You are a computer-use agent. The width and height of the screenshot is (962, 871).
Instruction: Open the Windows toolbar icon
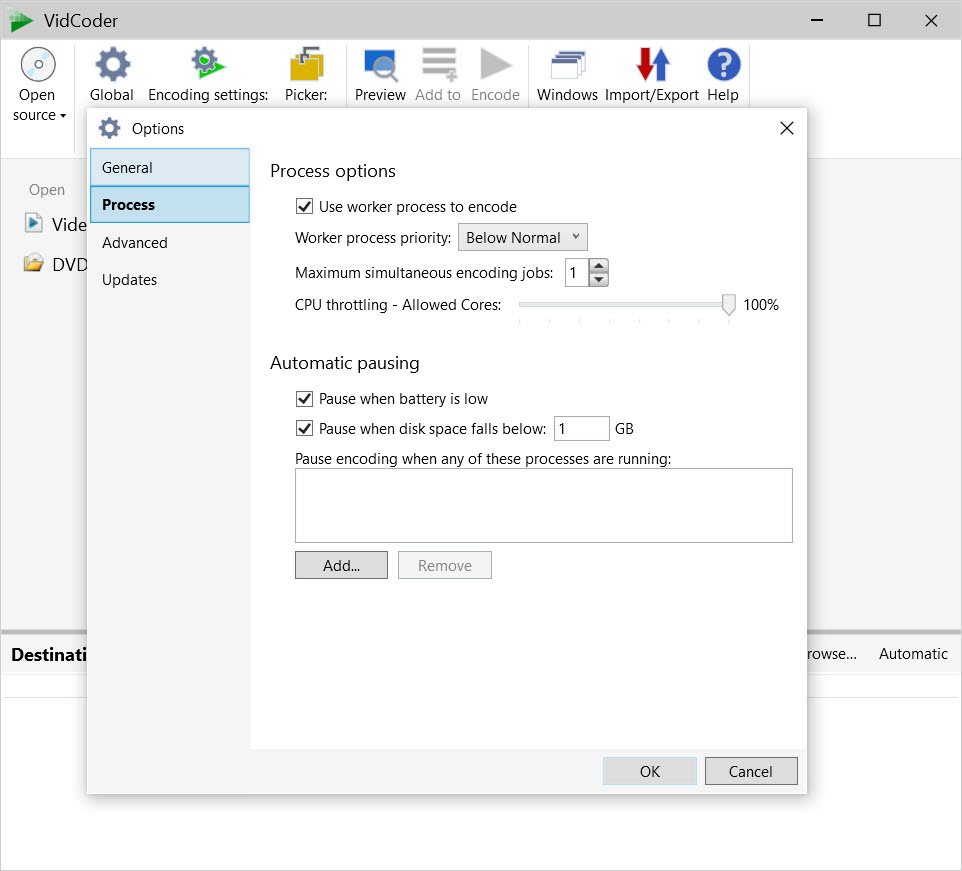click(x=568, y=65)
